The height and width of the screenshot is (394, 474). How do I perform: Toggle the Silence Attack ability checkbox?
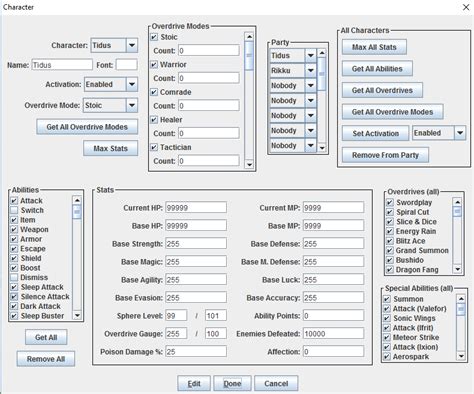click(14, 297)
